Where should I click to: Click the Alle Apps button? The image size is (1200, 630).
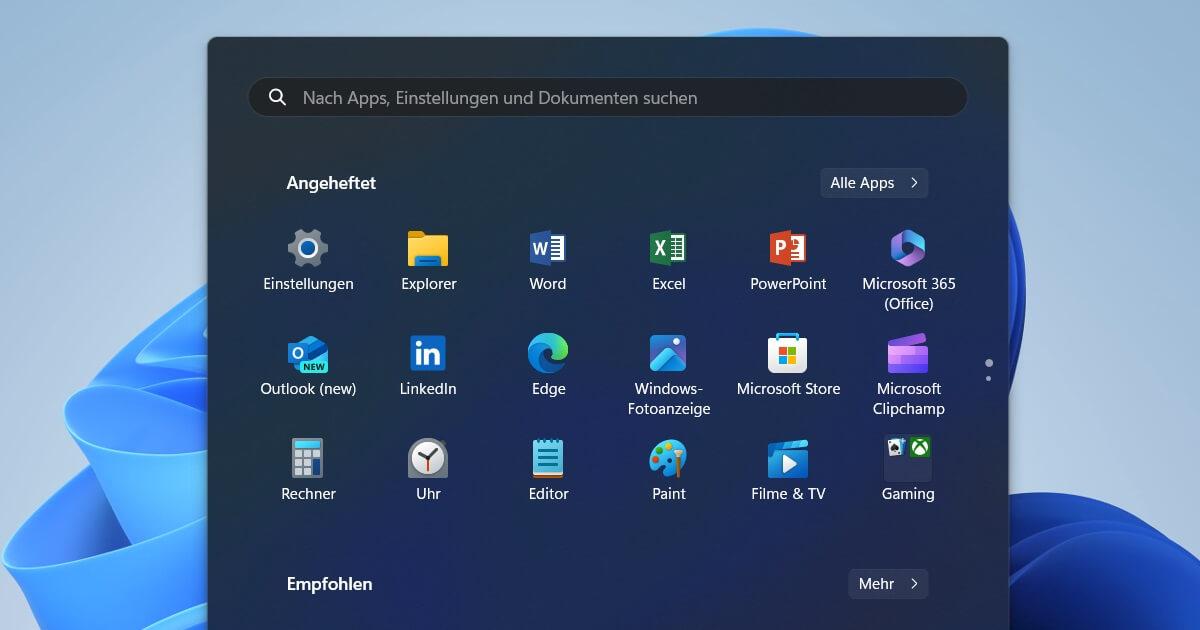coord(874,183)
